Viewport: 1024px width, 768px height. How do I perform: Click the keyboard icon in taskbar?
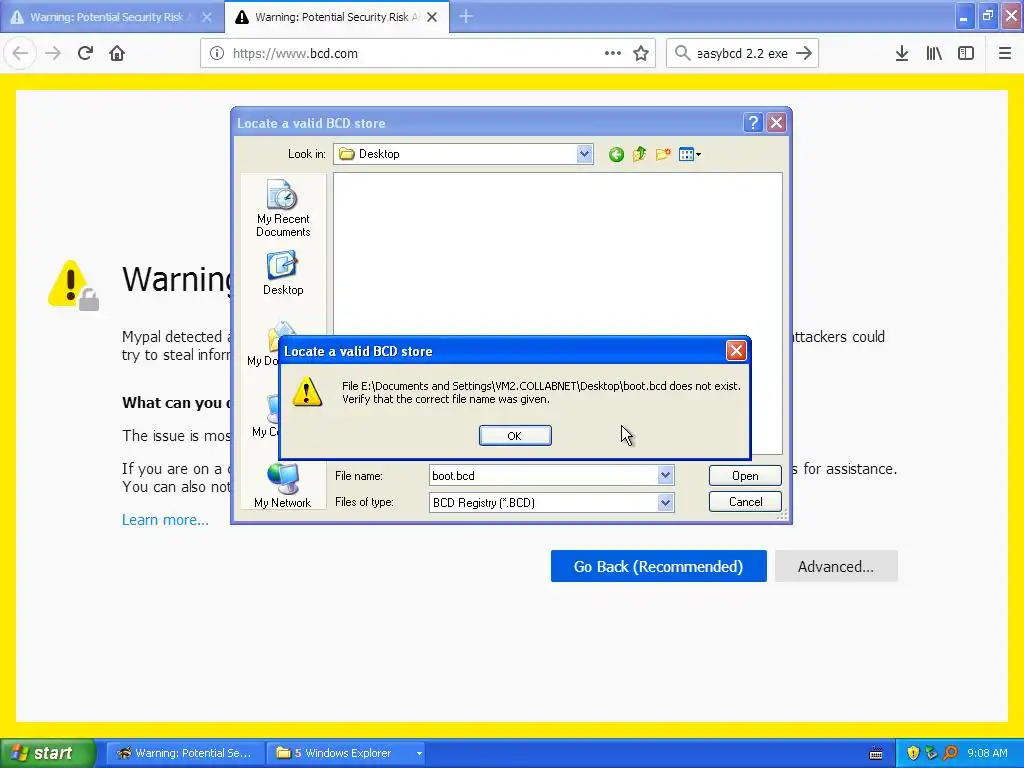click(x=876, y=754)
